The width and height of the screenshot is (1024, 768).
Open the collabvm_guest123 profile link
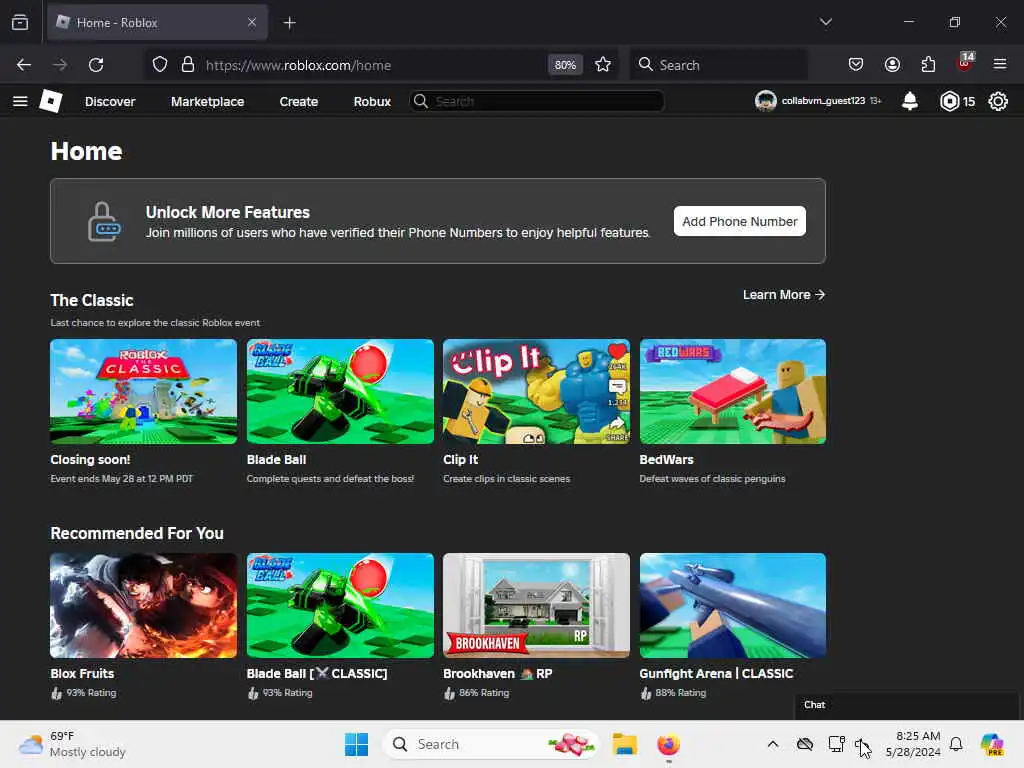coord(823,101)
